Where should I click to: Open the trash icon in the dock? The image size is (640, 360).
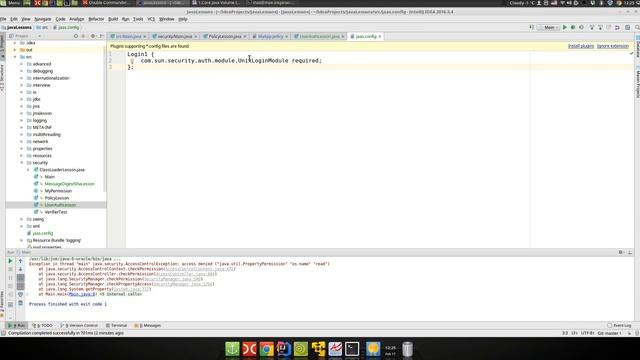click(407, 349)
